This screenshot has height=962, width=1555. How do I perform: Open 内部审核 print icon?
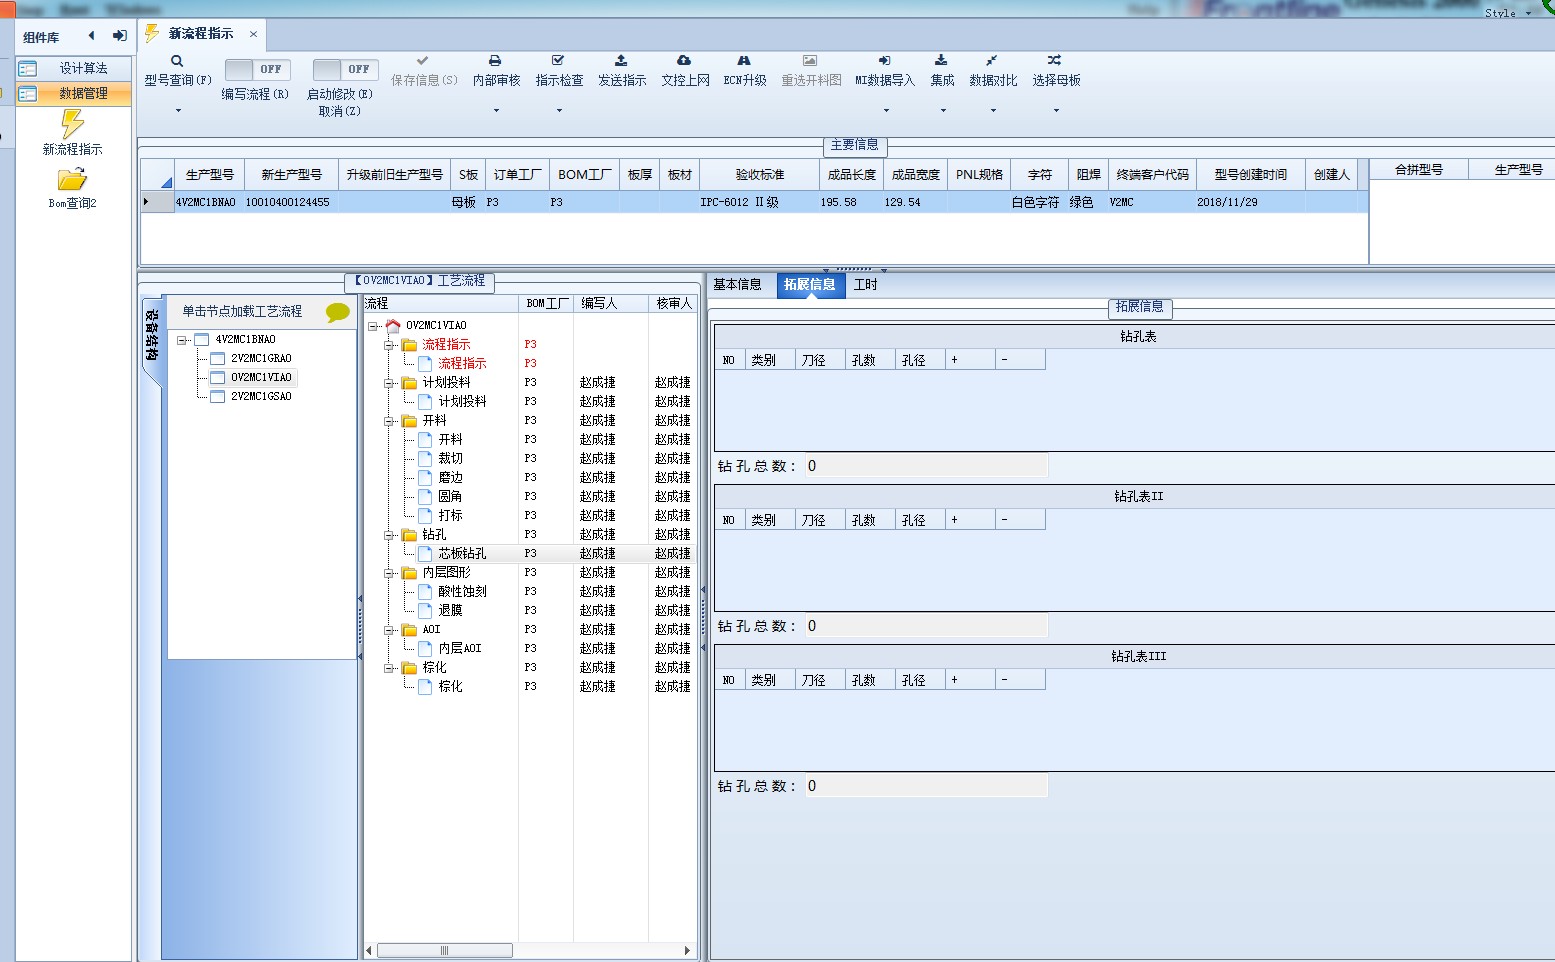click(495, 61)
